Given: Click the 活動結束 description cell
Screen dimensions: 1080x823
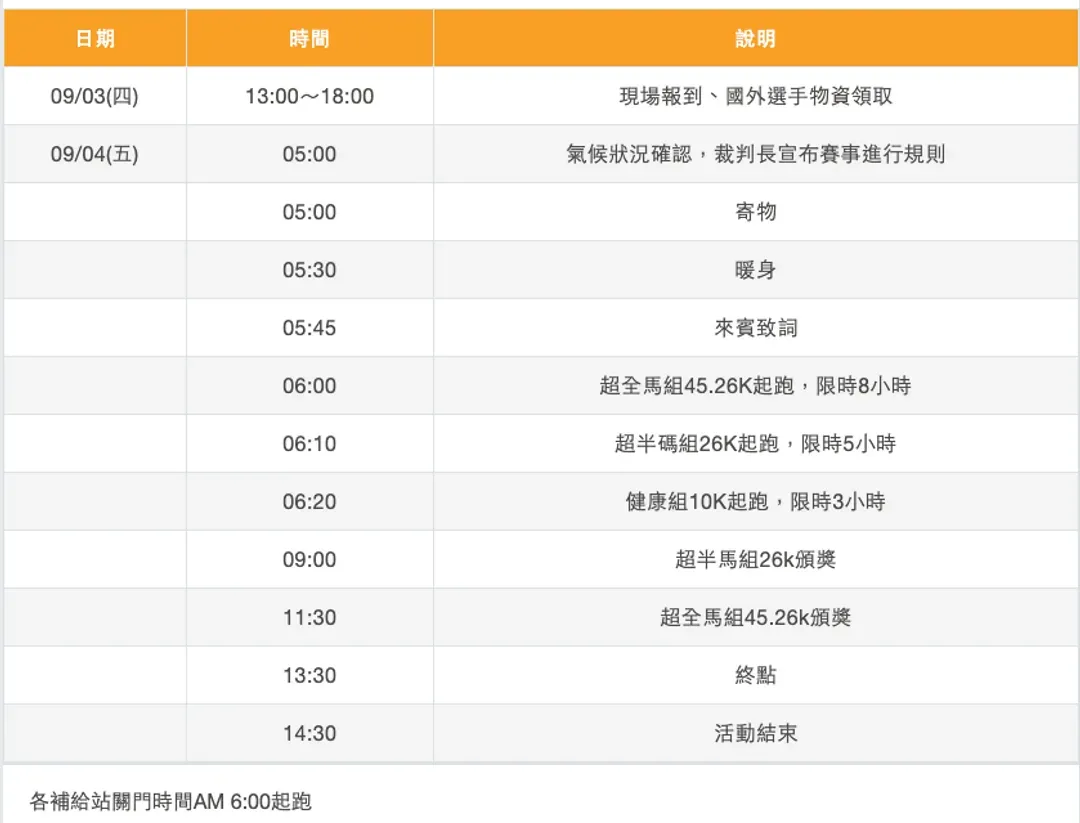Looking at the screenshot, I should tap(755, 734).
